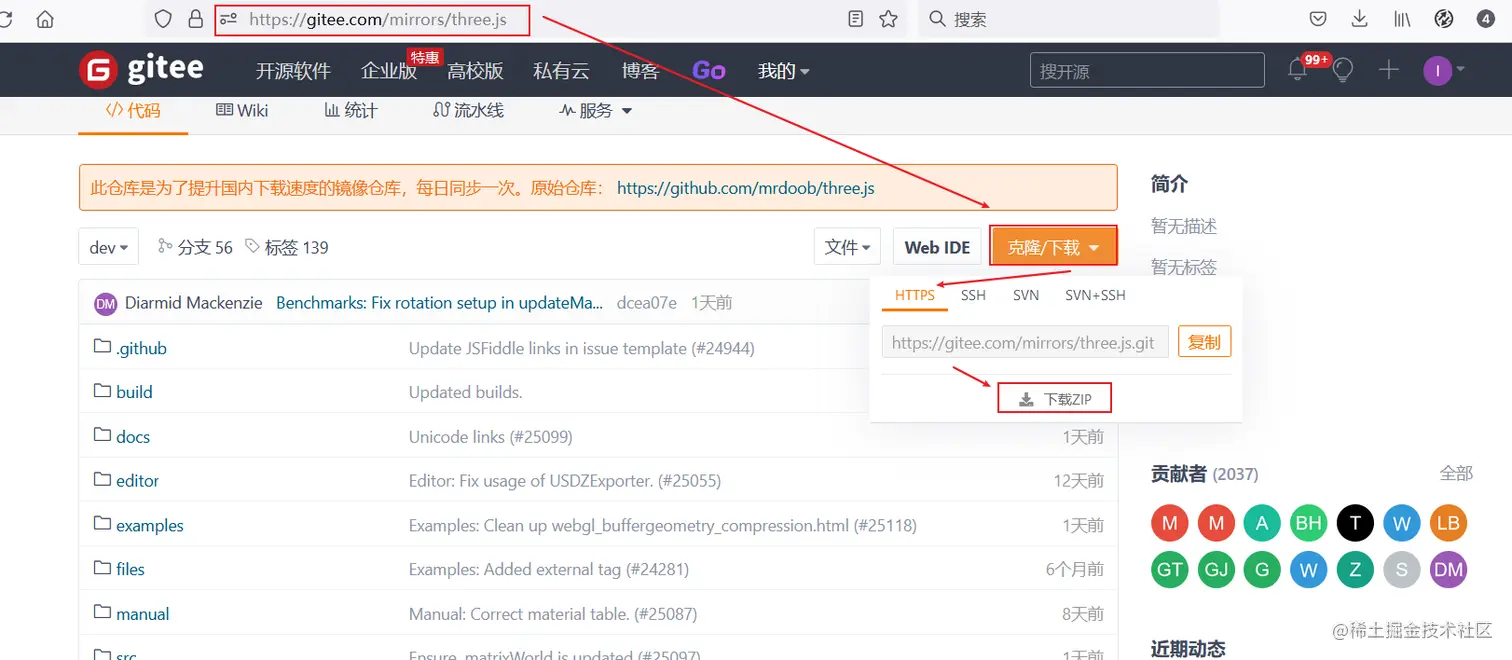Screen dimensions: 1512x660
Task: Open the 文件 dropdown button
Action: coord(848,247)
